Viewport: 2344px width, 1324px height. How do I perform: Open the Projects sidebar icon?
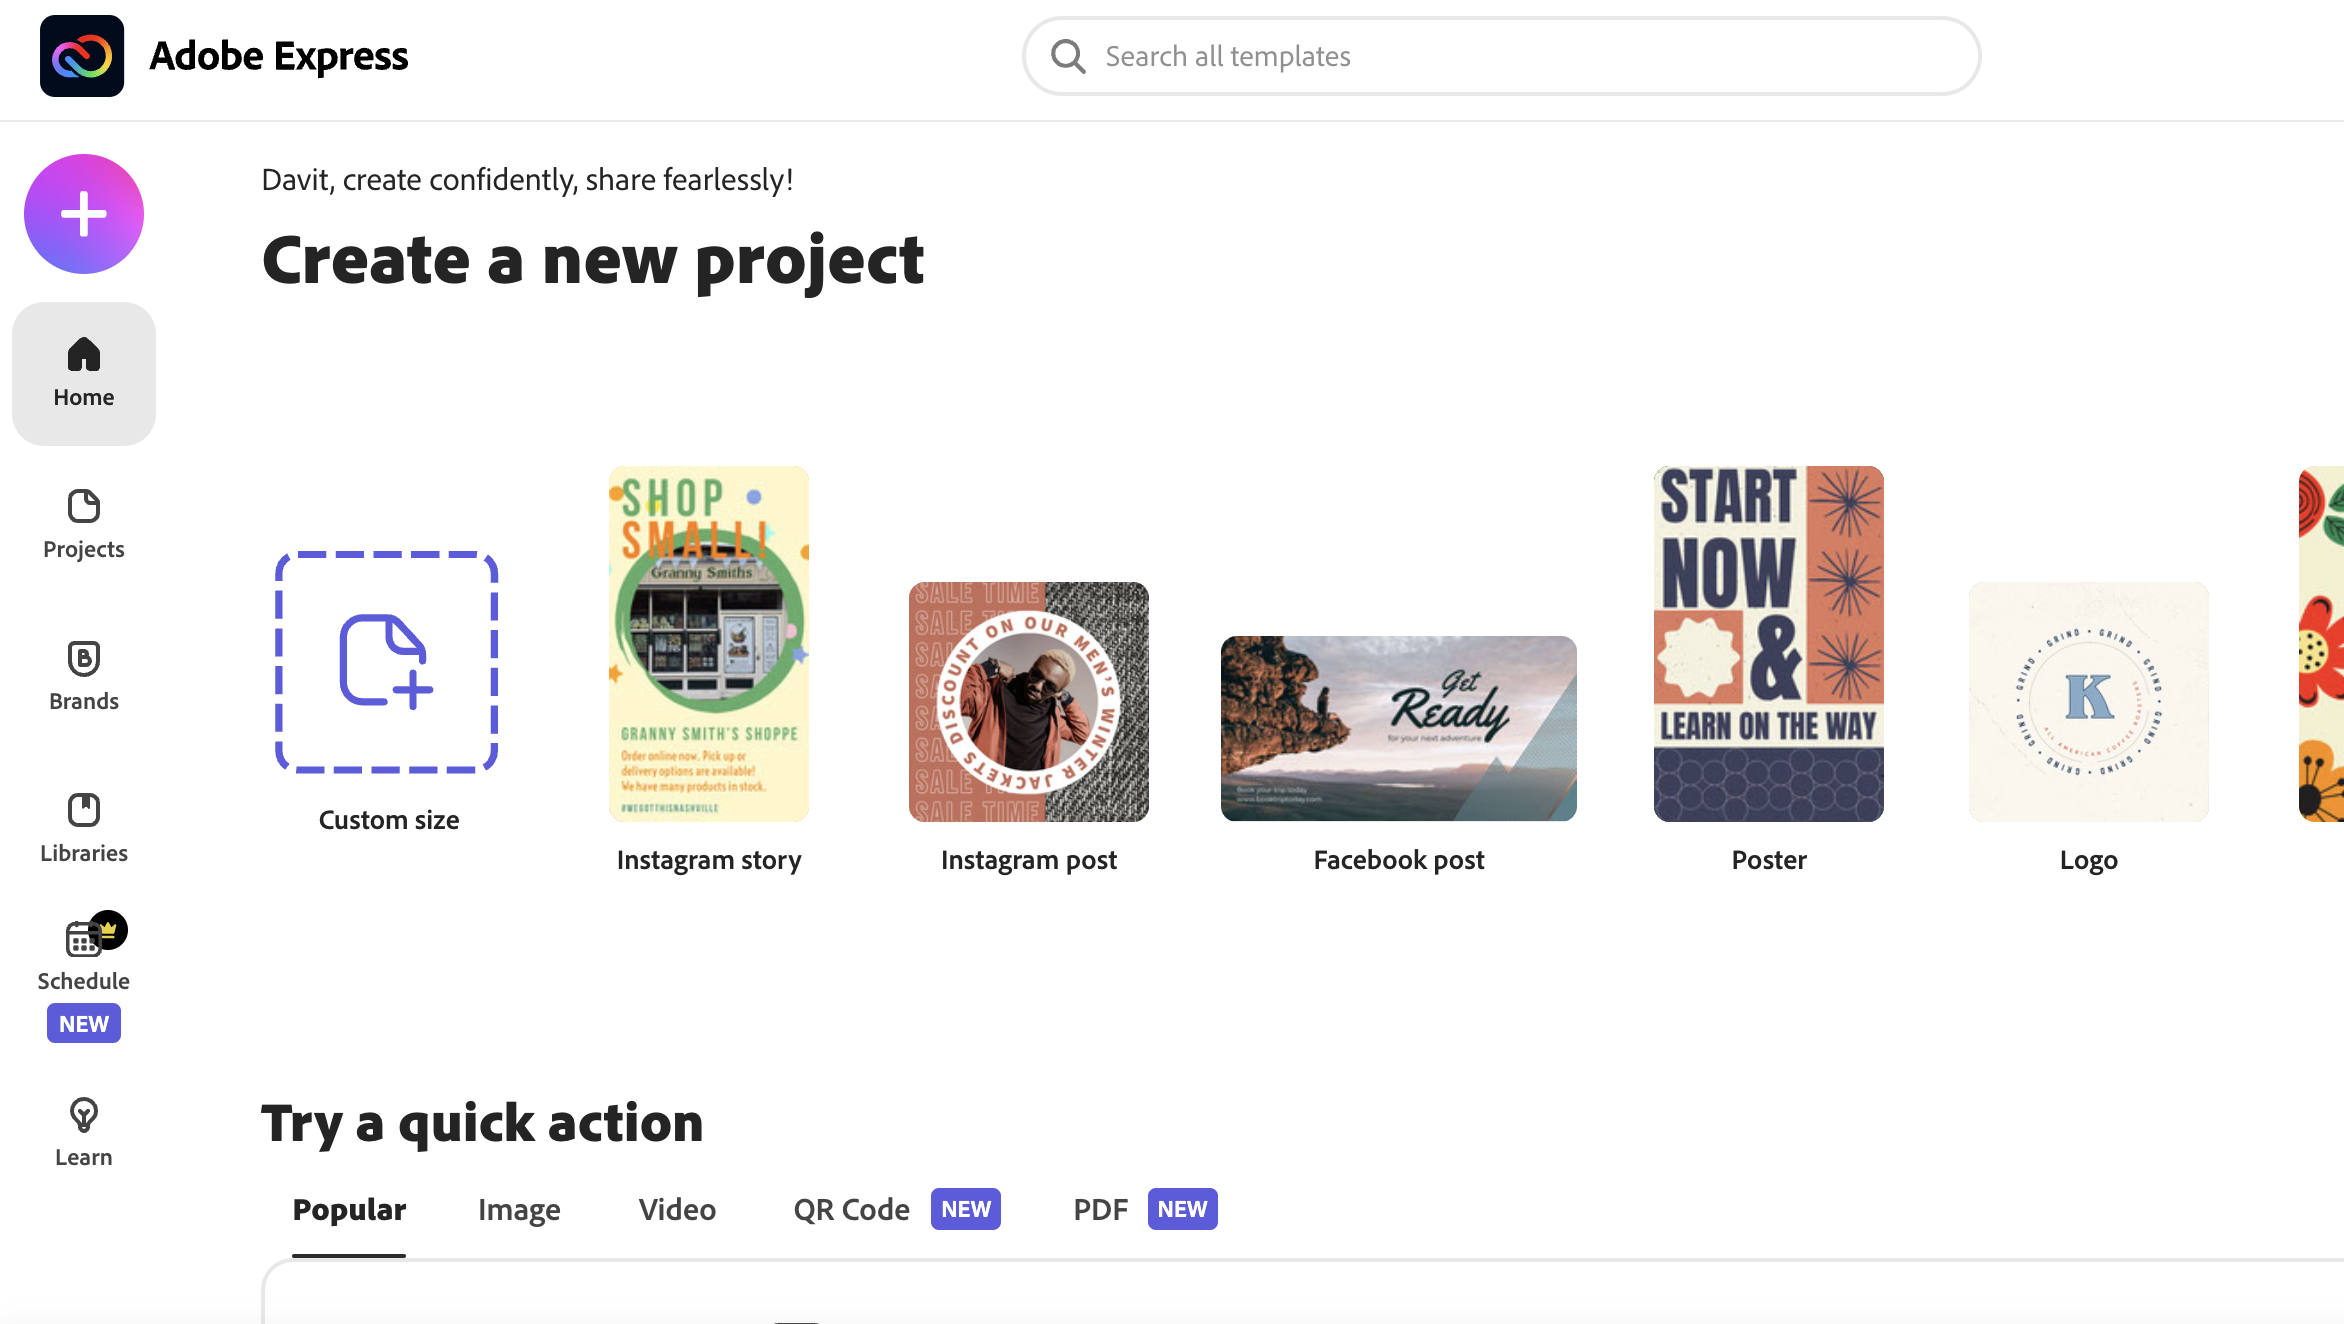pos(84,507)
